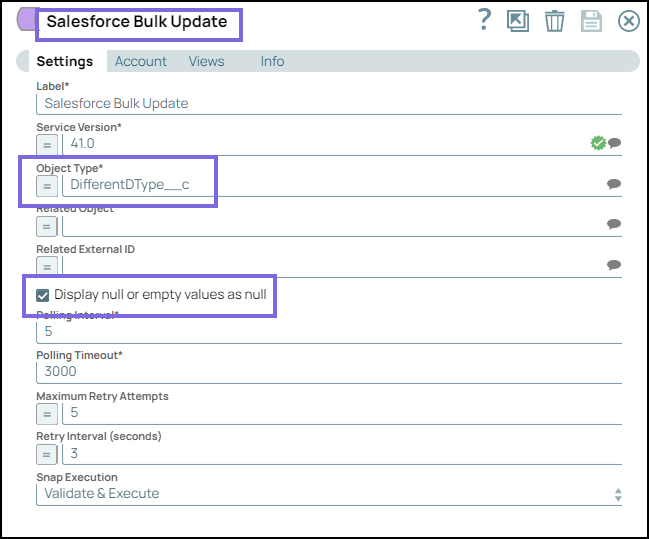Uncheck Display null or empty values as null
Image resolution: width=649 pixels, height=539 pixels.
click(43, 295)
